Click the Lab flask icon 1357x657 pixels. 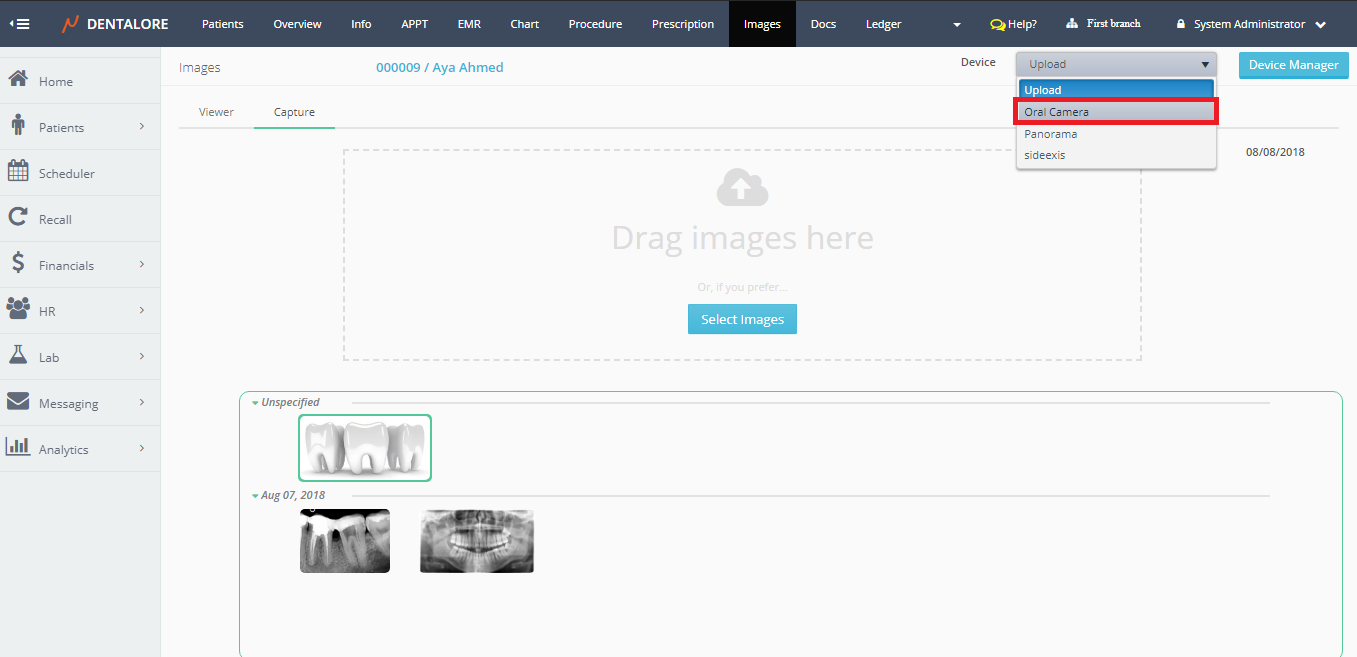17,356
